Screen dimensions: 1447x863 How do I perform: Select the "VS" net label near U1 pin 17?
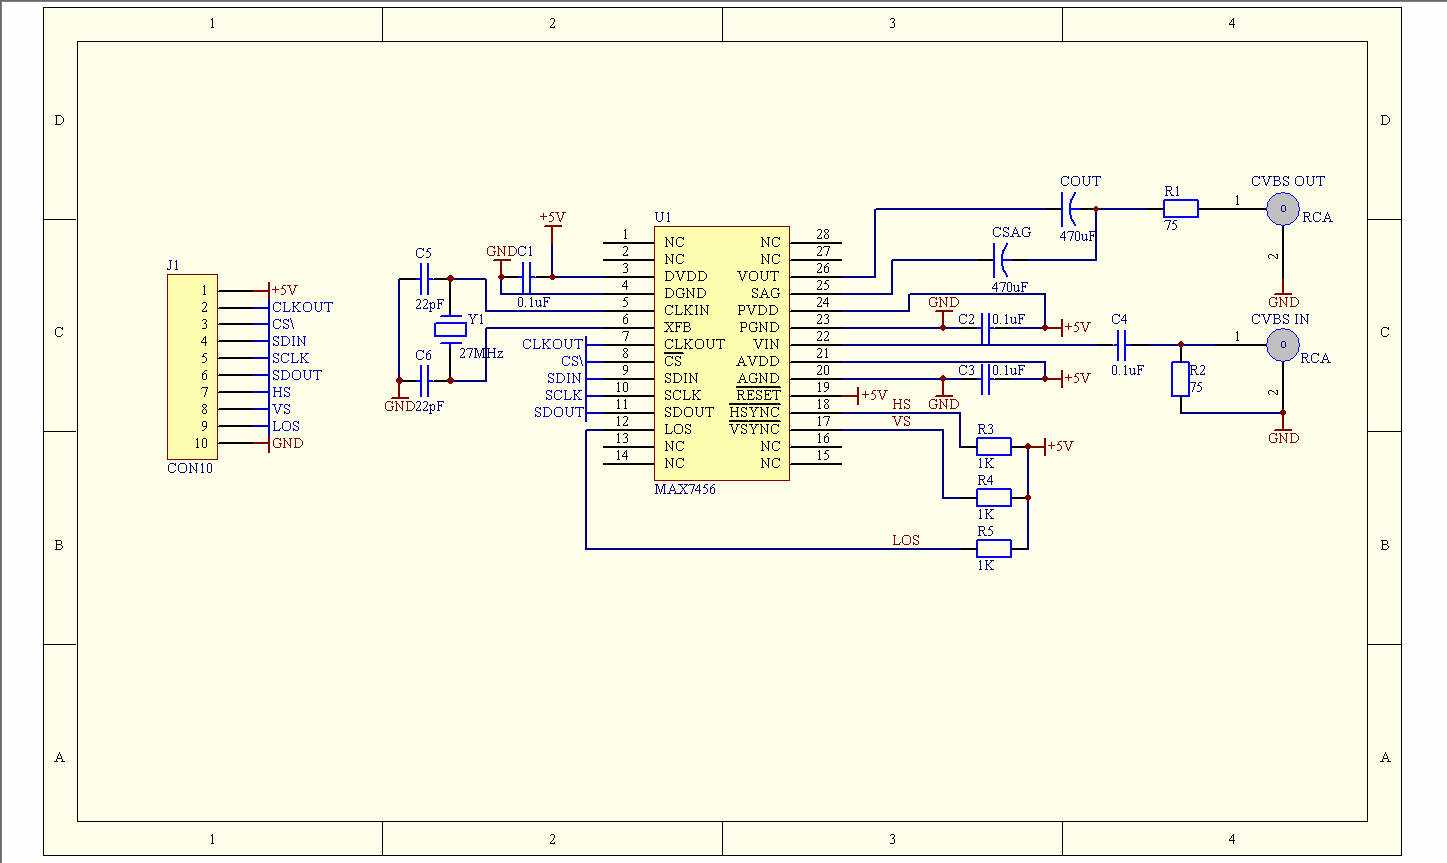tap(902, 421)
